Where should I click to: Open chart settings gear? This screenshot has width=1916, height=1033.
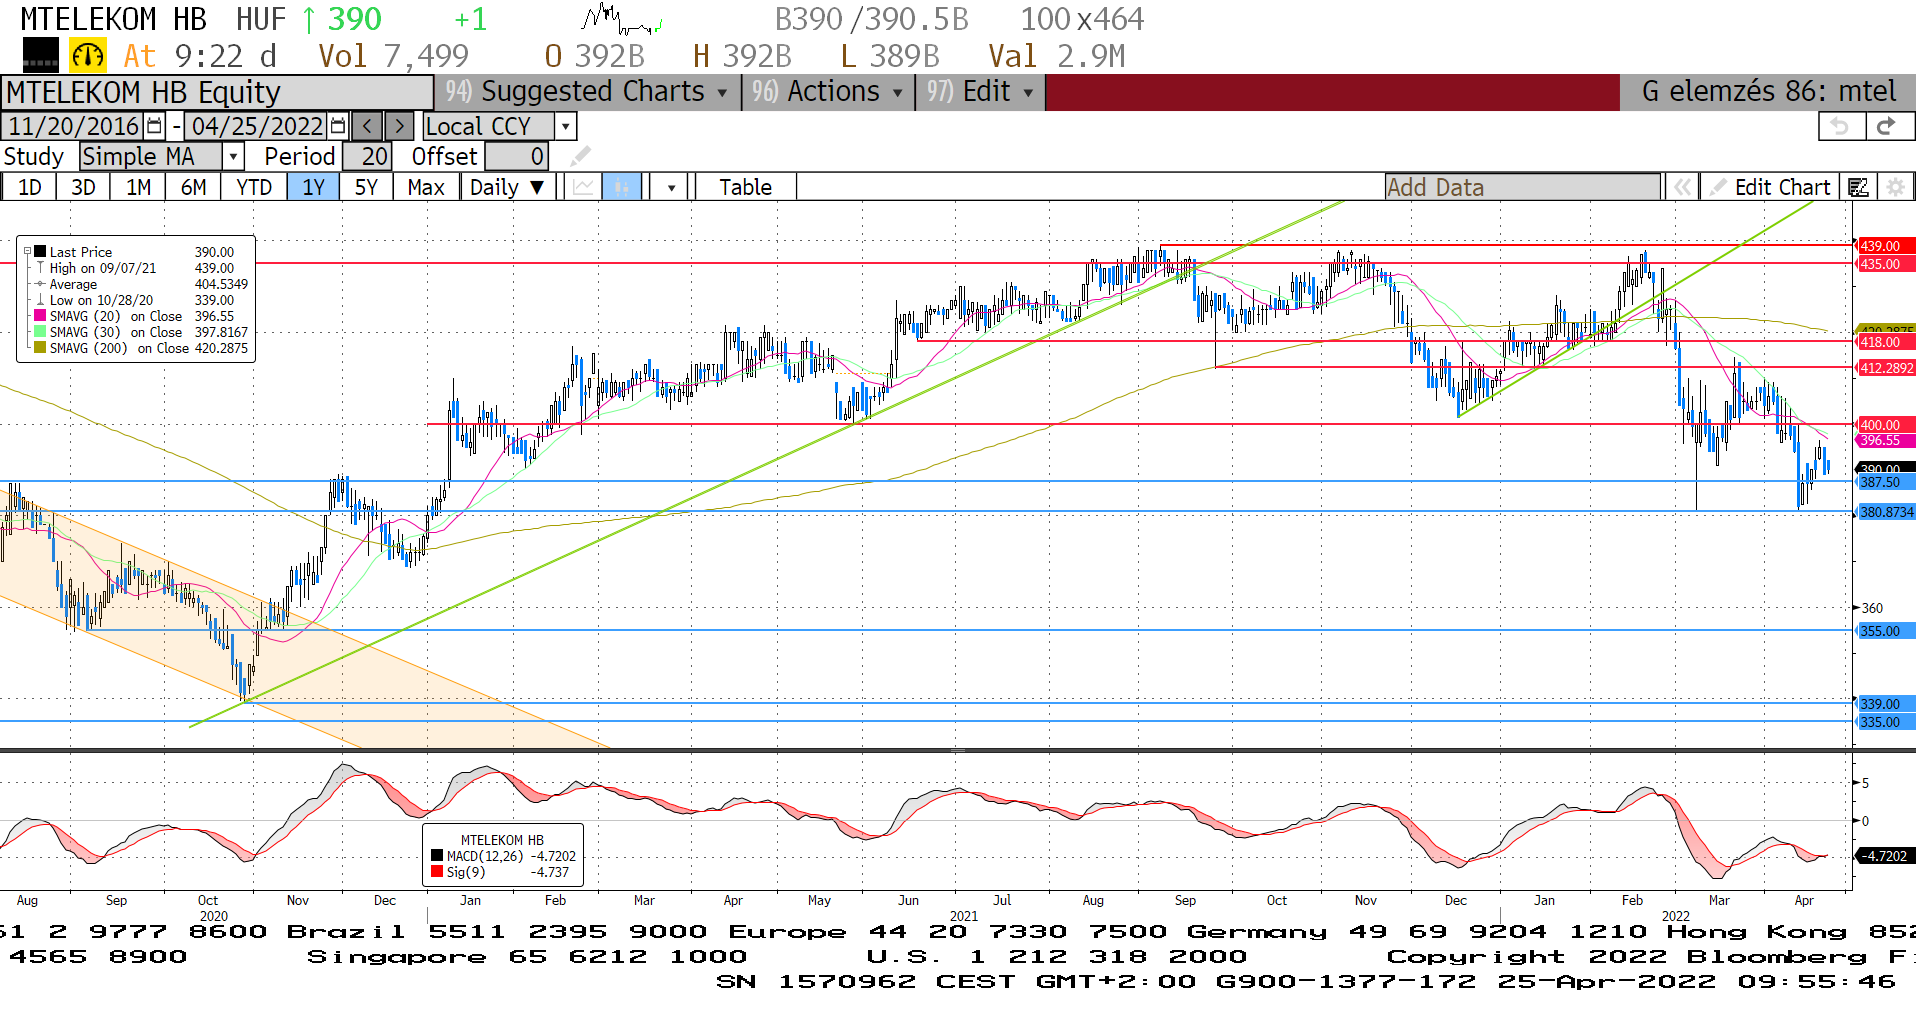(1894, 187)
